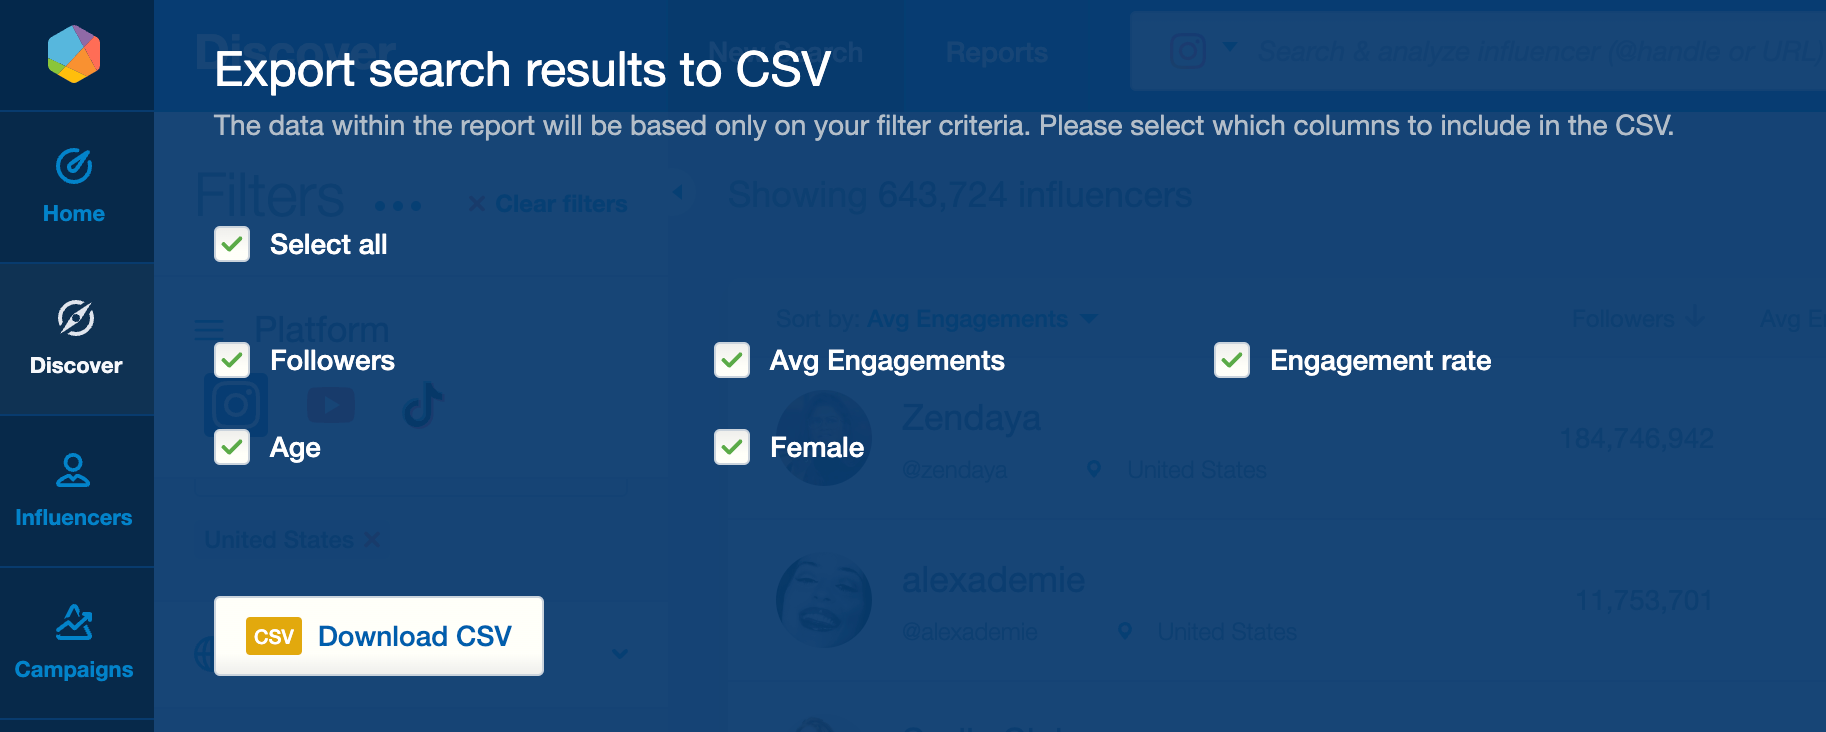The image size is (1826, 732).
Task: Select the TikTok platform icon
Action: [423, 405]
